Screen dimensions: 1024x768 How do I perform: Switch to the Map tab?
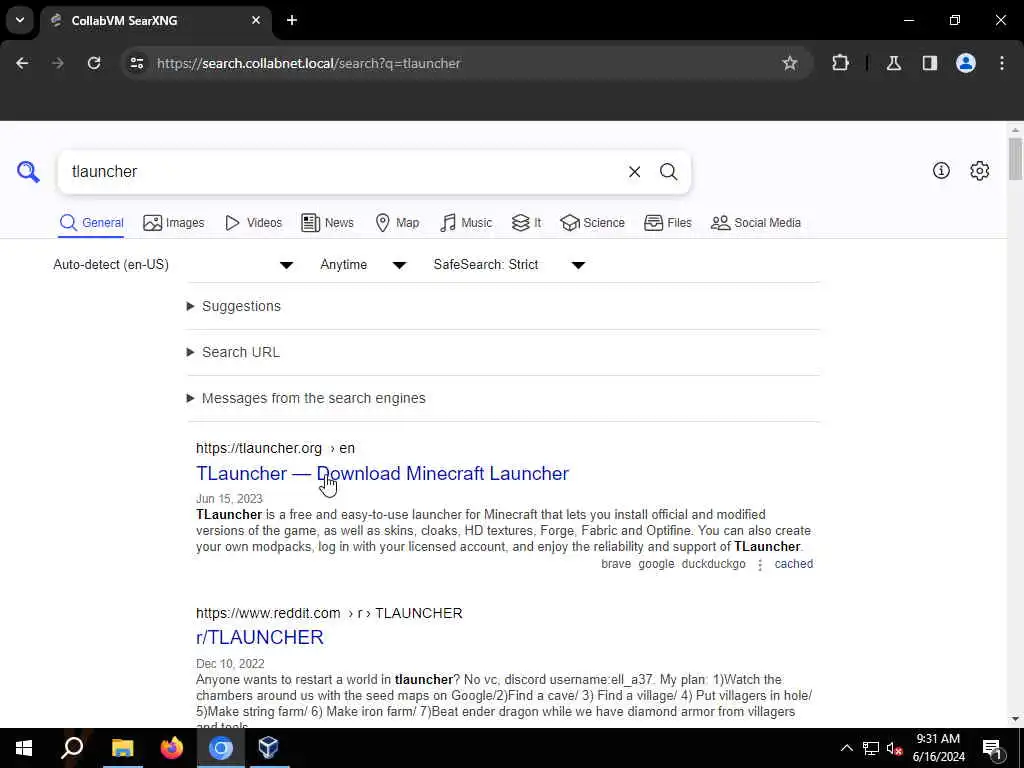point(398,223)
